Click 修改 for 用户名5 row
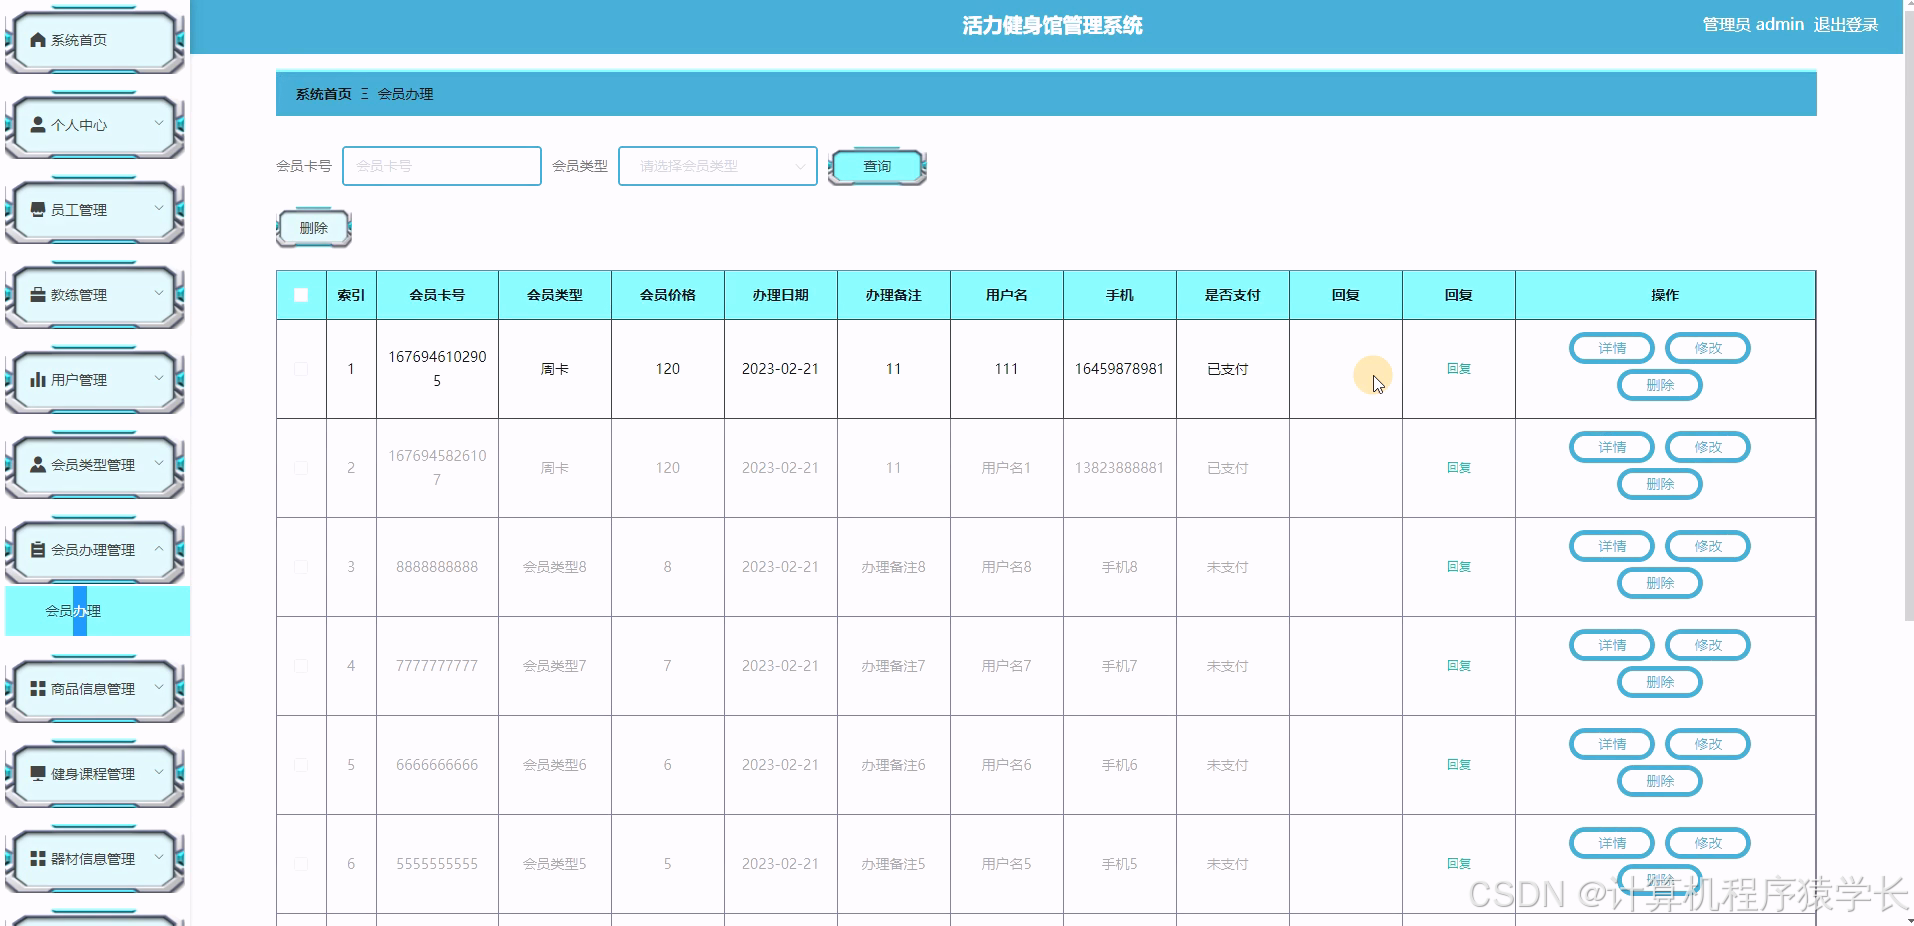 point(1708,843)
